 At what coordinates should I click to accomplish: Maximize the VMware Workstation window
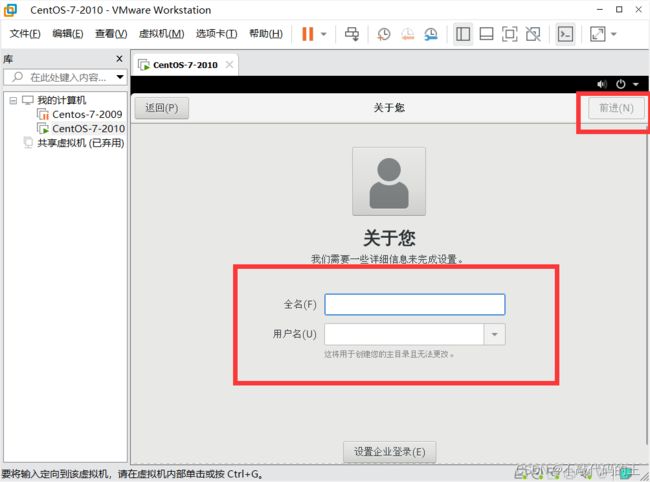tap(619, 10)
